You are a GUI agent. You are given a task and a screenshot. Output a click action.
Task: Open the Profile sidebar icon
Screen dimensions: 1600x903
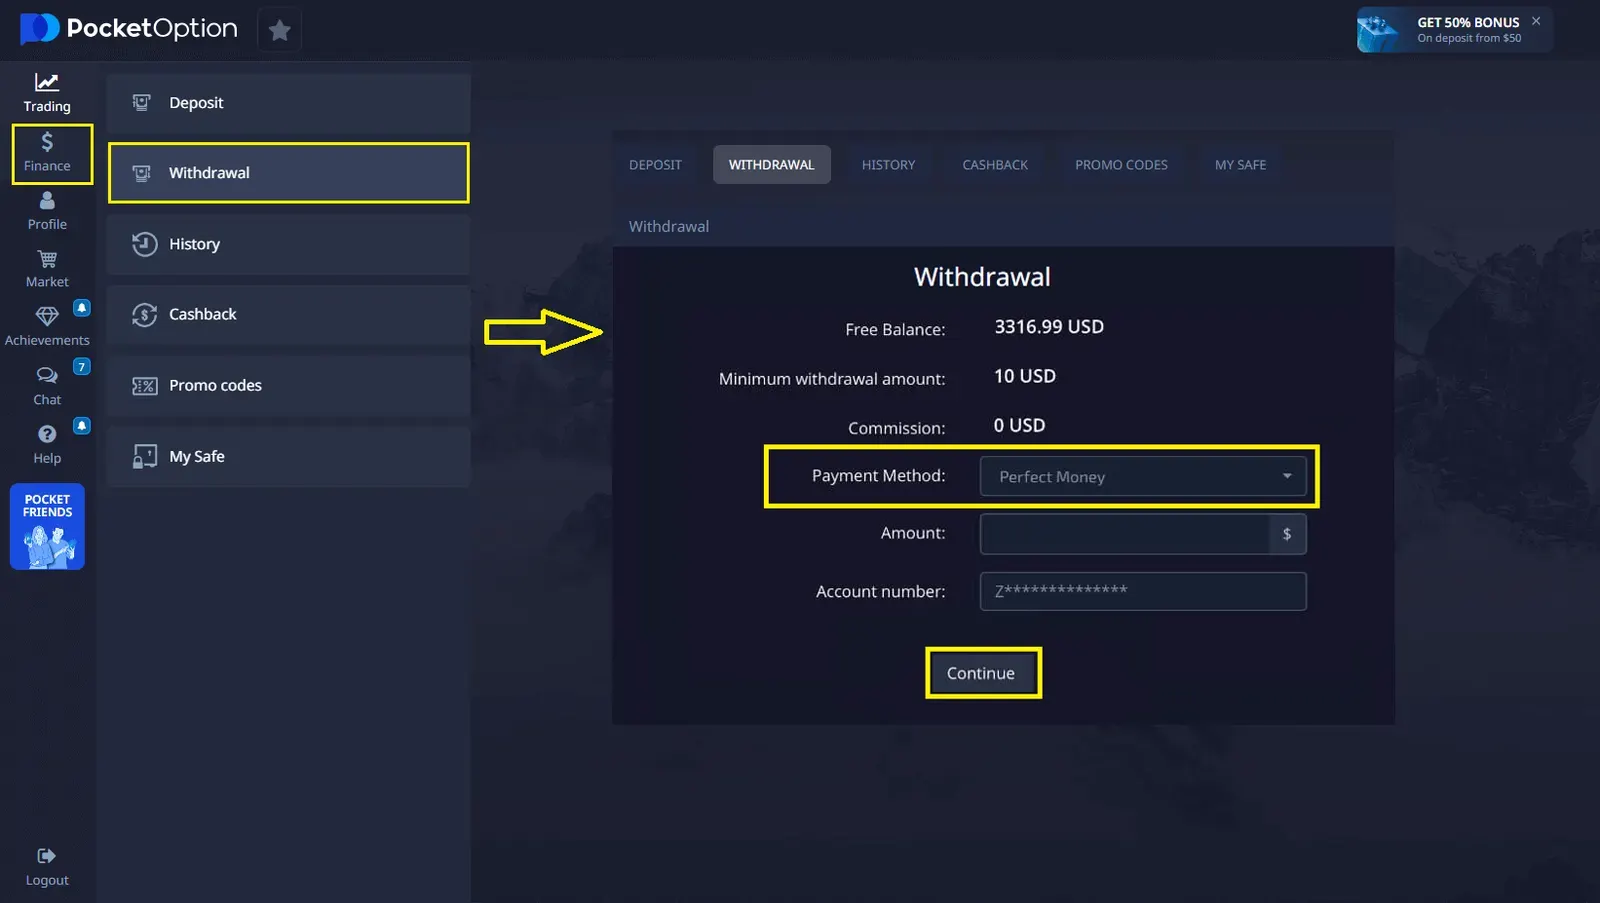47,202
